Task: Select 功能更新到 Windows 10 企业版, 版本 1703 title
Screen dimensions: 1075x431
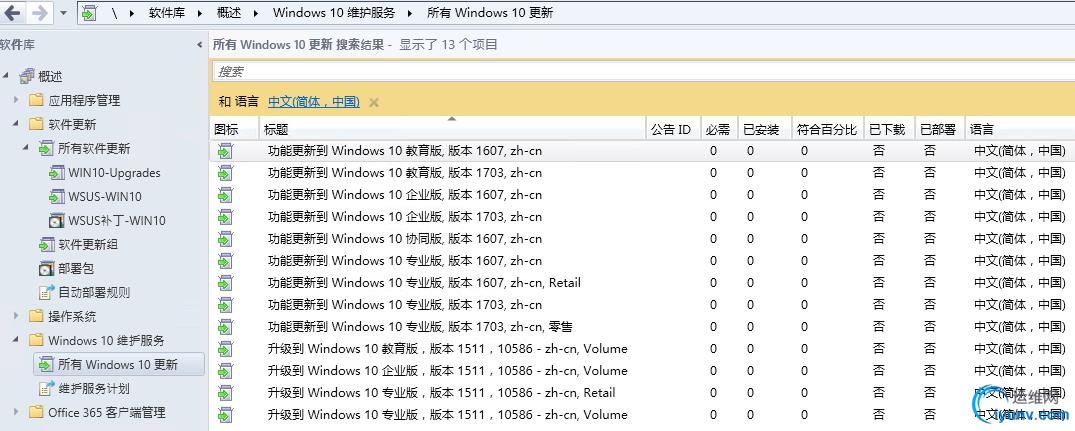Action: tap(404, 217)
